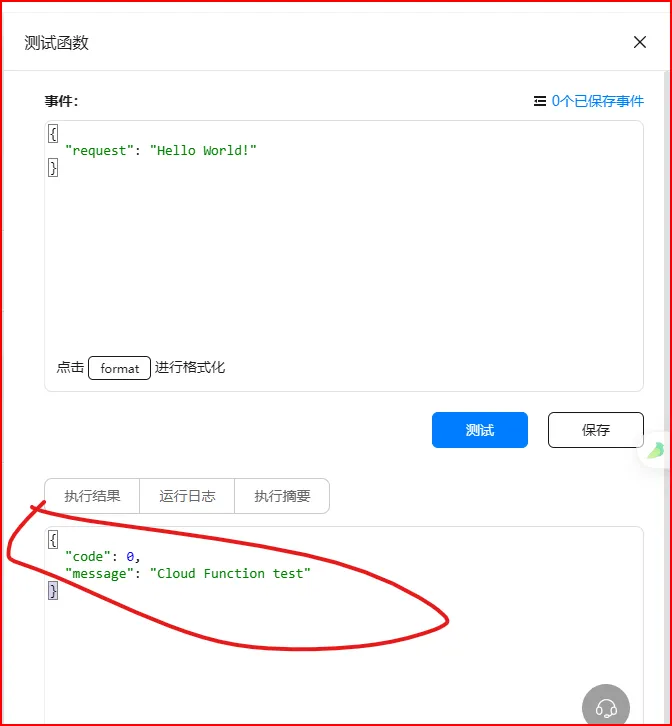Viewport: 672px width, 726px height.
Task: Click the 事件 label
Action: (x=62, y=101)
